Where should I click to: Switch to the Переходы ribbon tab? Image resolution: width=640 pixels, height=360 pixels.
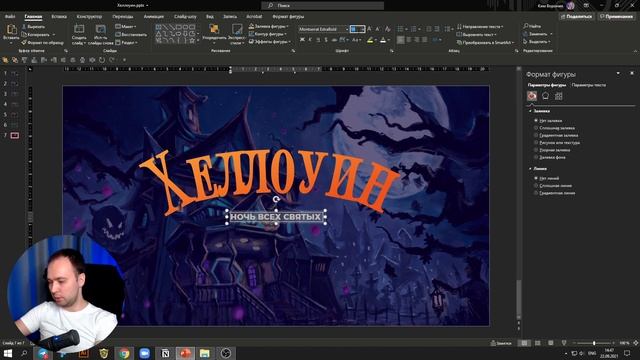pyautogui.click(x=123, y=17)
